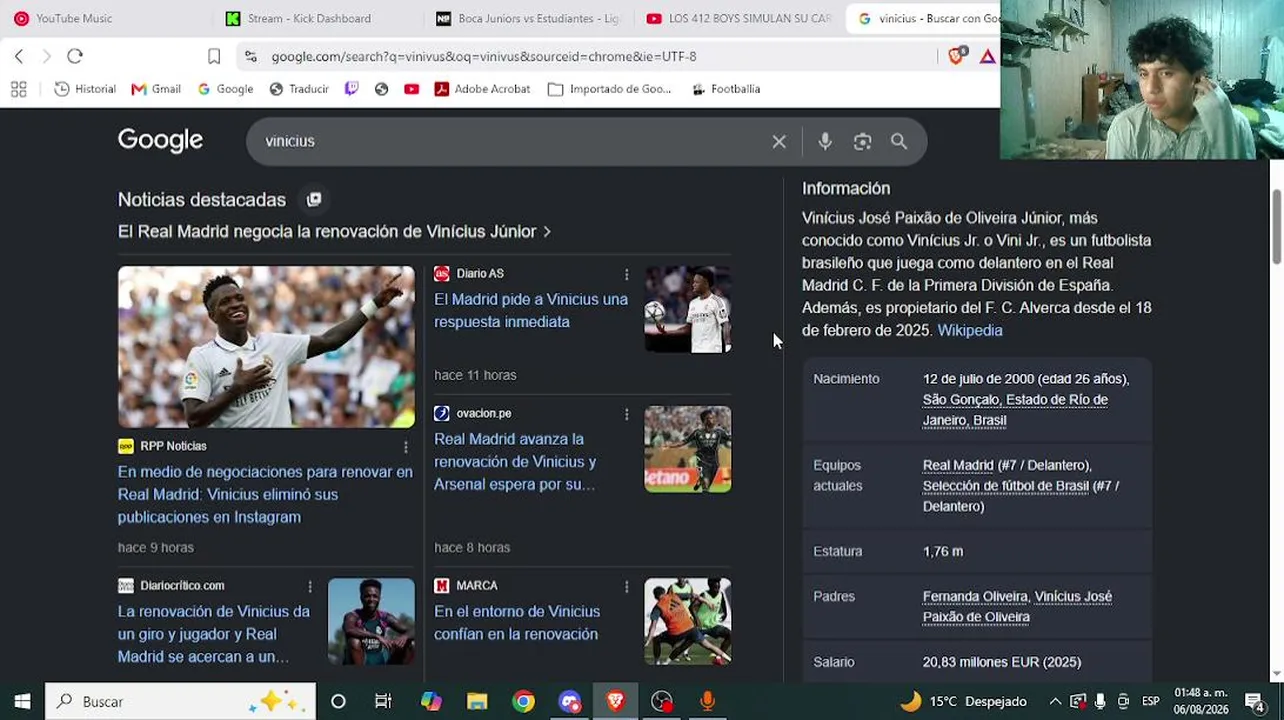Open the Windows Start menu

coord(22,701)
